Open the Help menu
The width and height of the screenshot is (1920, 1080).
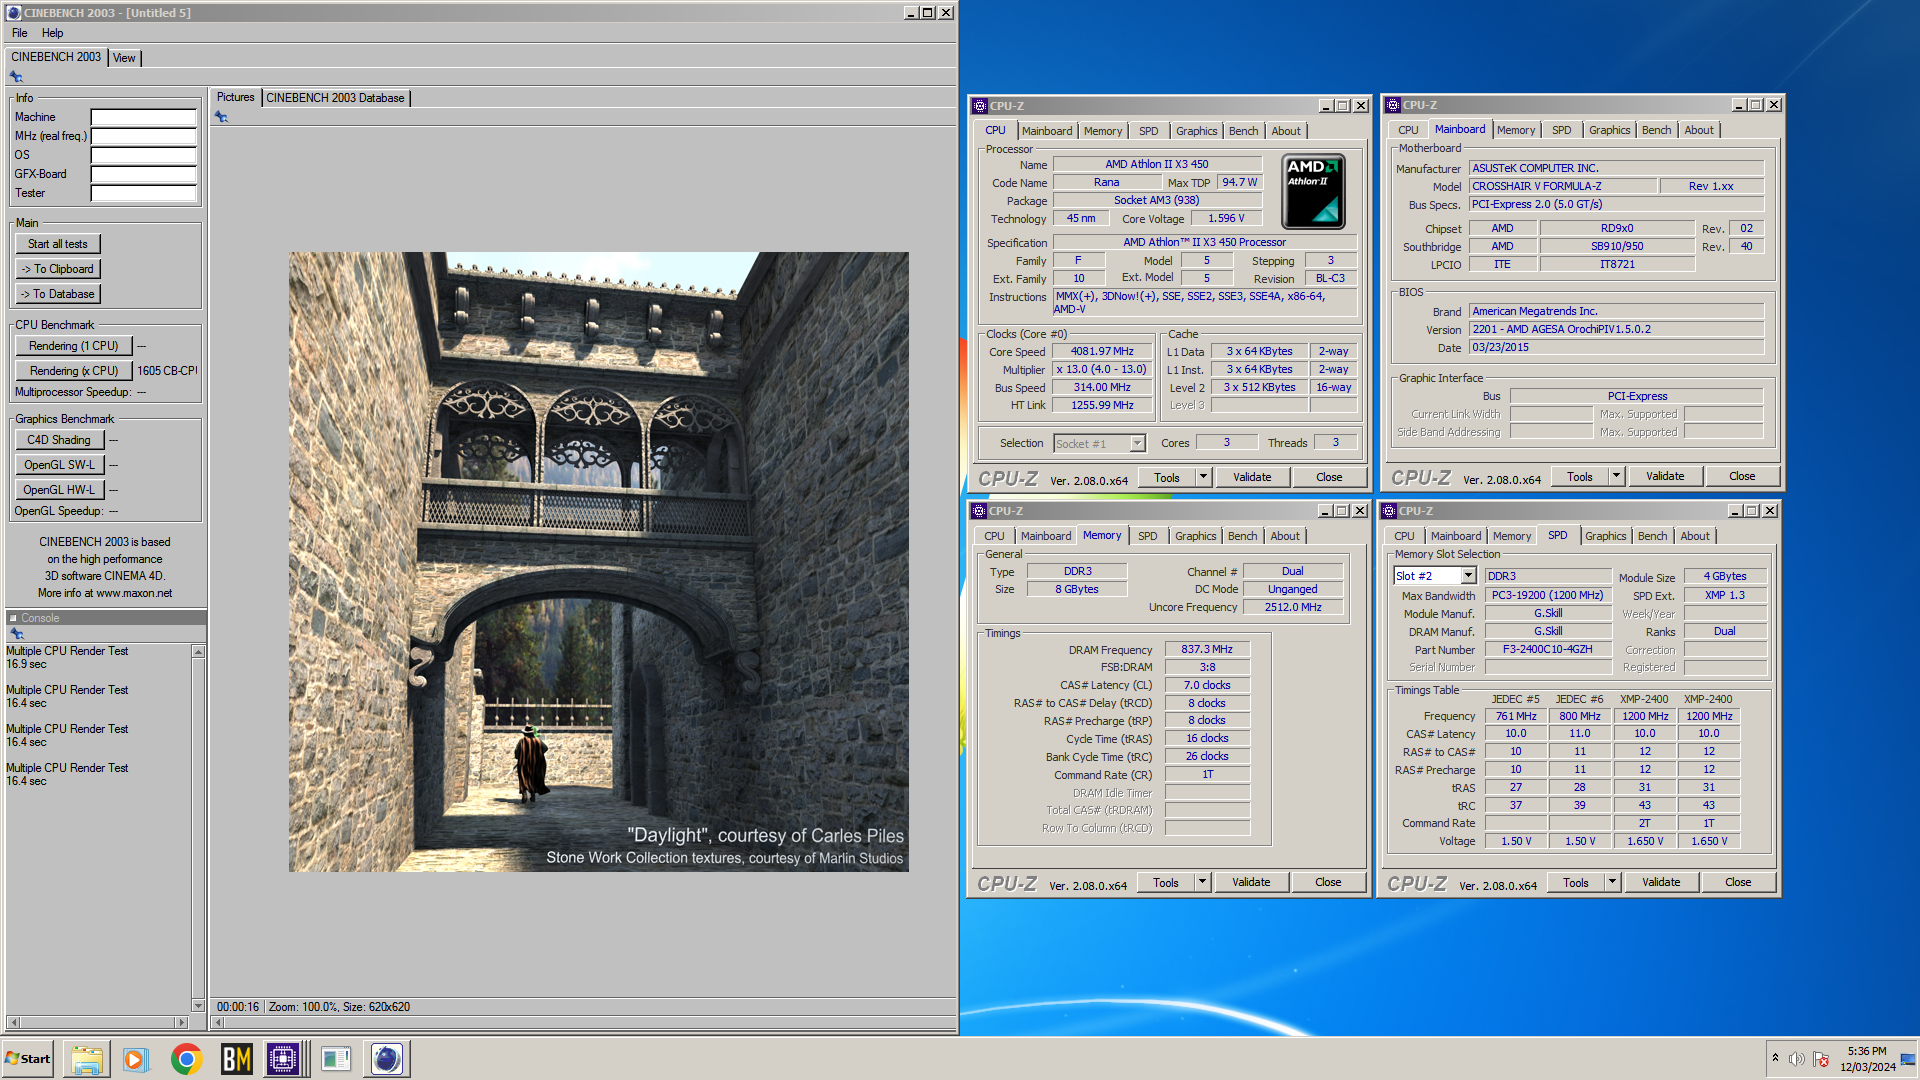pos(52,33)
